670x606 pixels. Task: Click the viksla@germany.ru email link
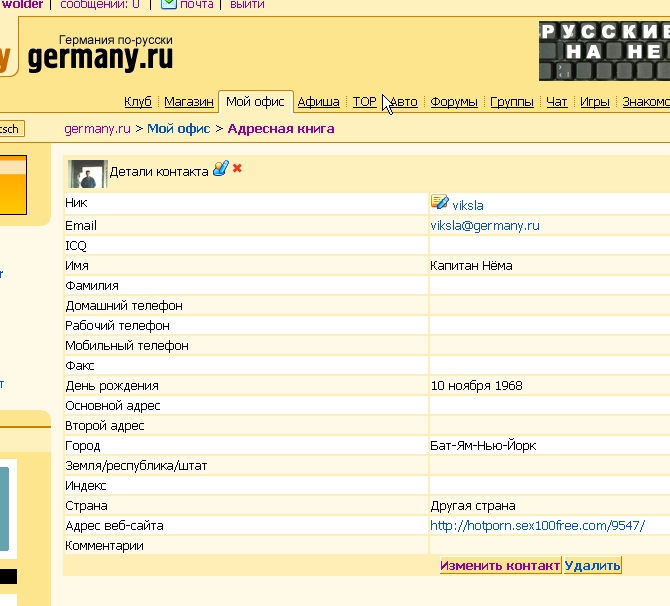coord(485,226)
